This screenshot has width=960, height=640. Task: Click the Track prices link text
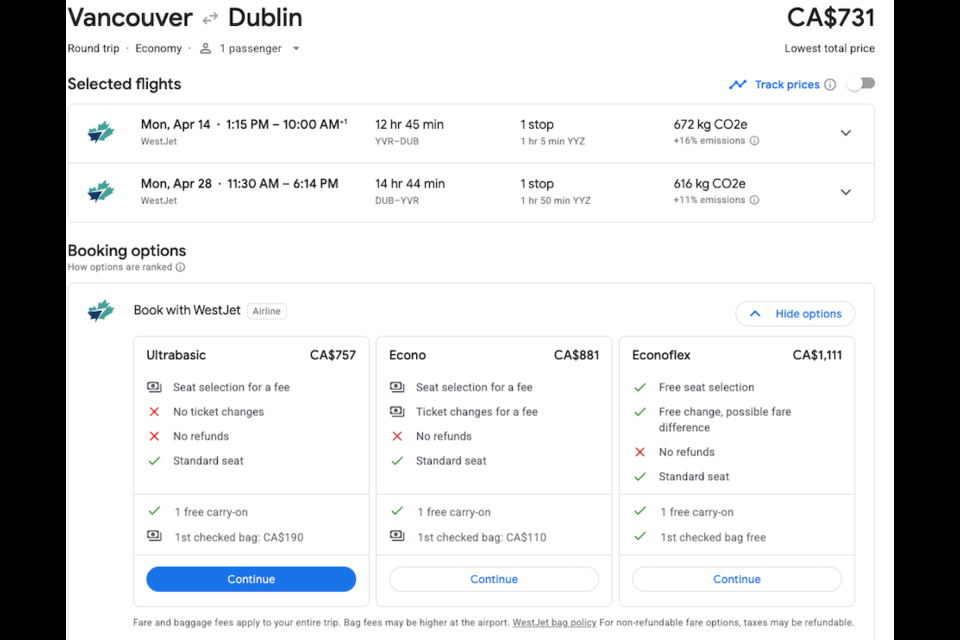coord(787,85)
